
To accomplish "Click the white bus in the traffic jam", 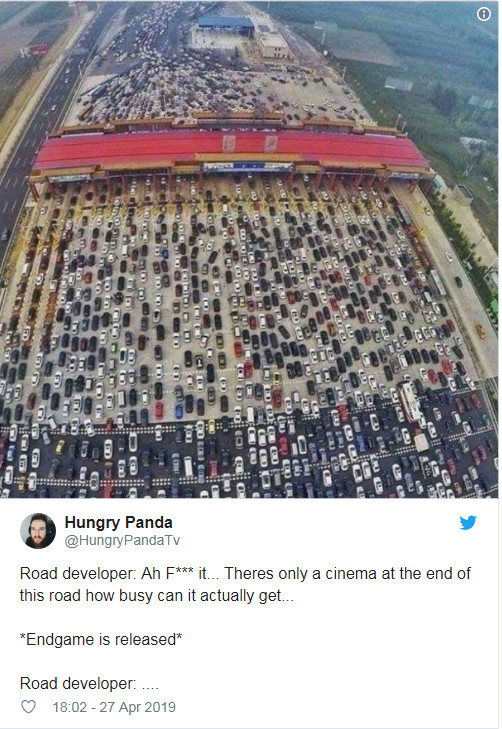I will [x=410, y=401].
